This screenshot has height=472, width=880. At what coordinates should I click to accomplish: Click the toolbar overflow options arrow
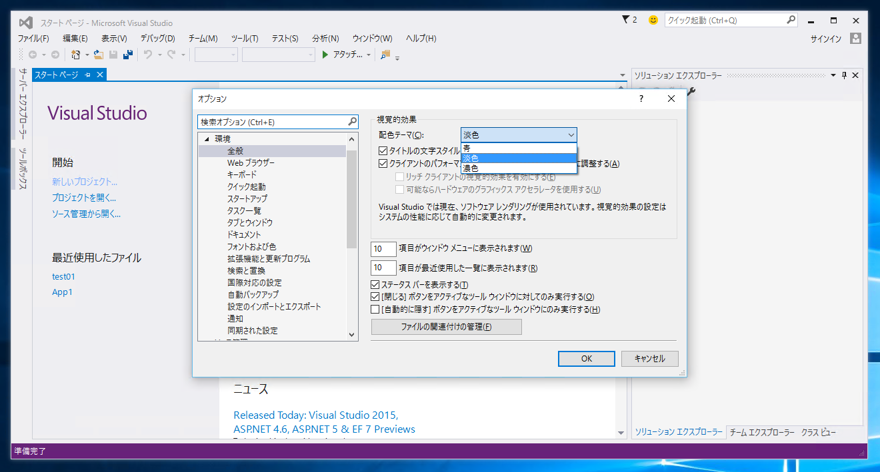tap(397, 57)
